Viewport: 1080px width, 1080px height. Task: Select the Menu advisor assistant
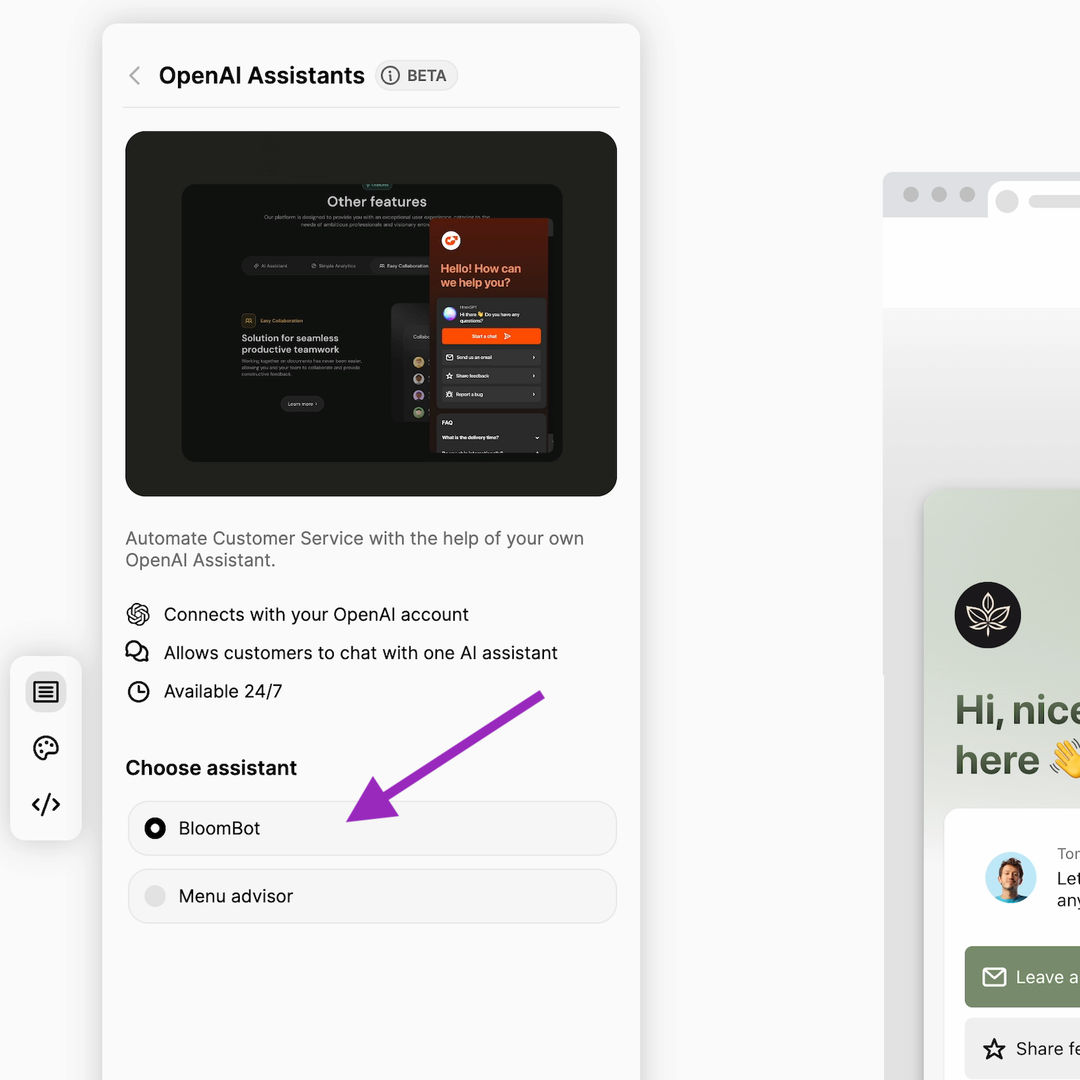[155, 896]
